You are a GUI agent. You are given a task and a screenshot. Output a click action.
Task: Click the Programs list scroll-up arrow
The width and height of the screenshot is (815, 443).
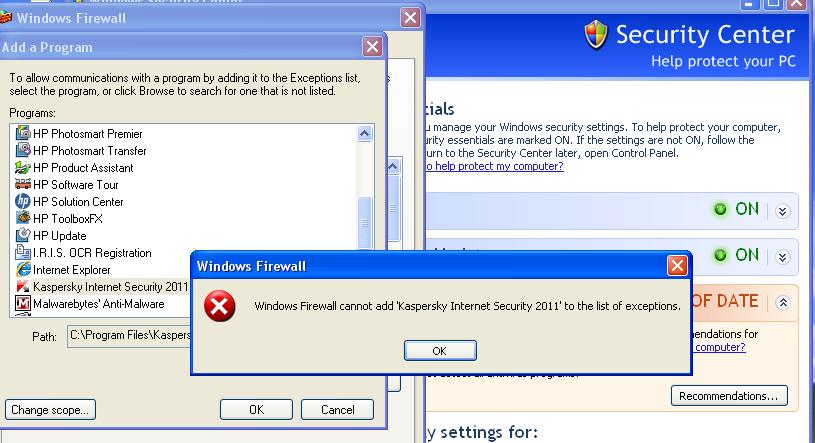coord(365,134)
